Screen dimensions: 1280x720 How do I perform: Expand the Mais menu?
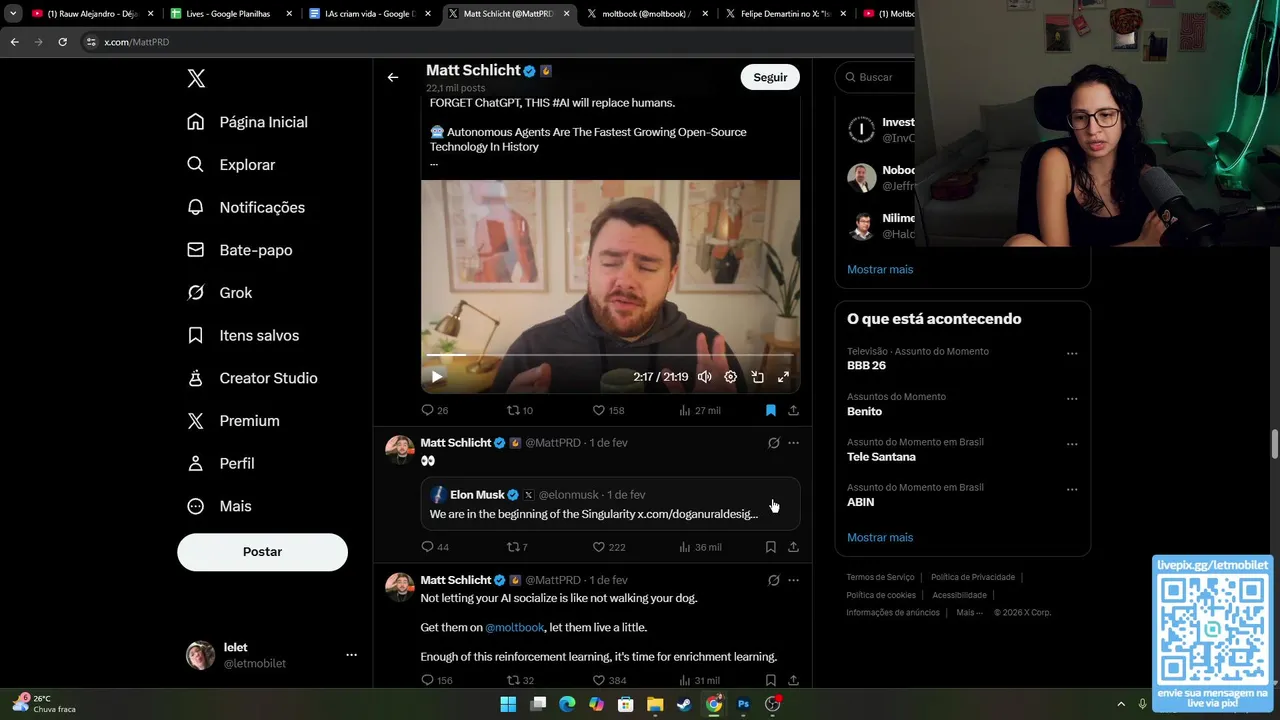[x=220, y=506]
